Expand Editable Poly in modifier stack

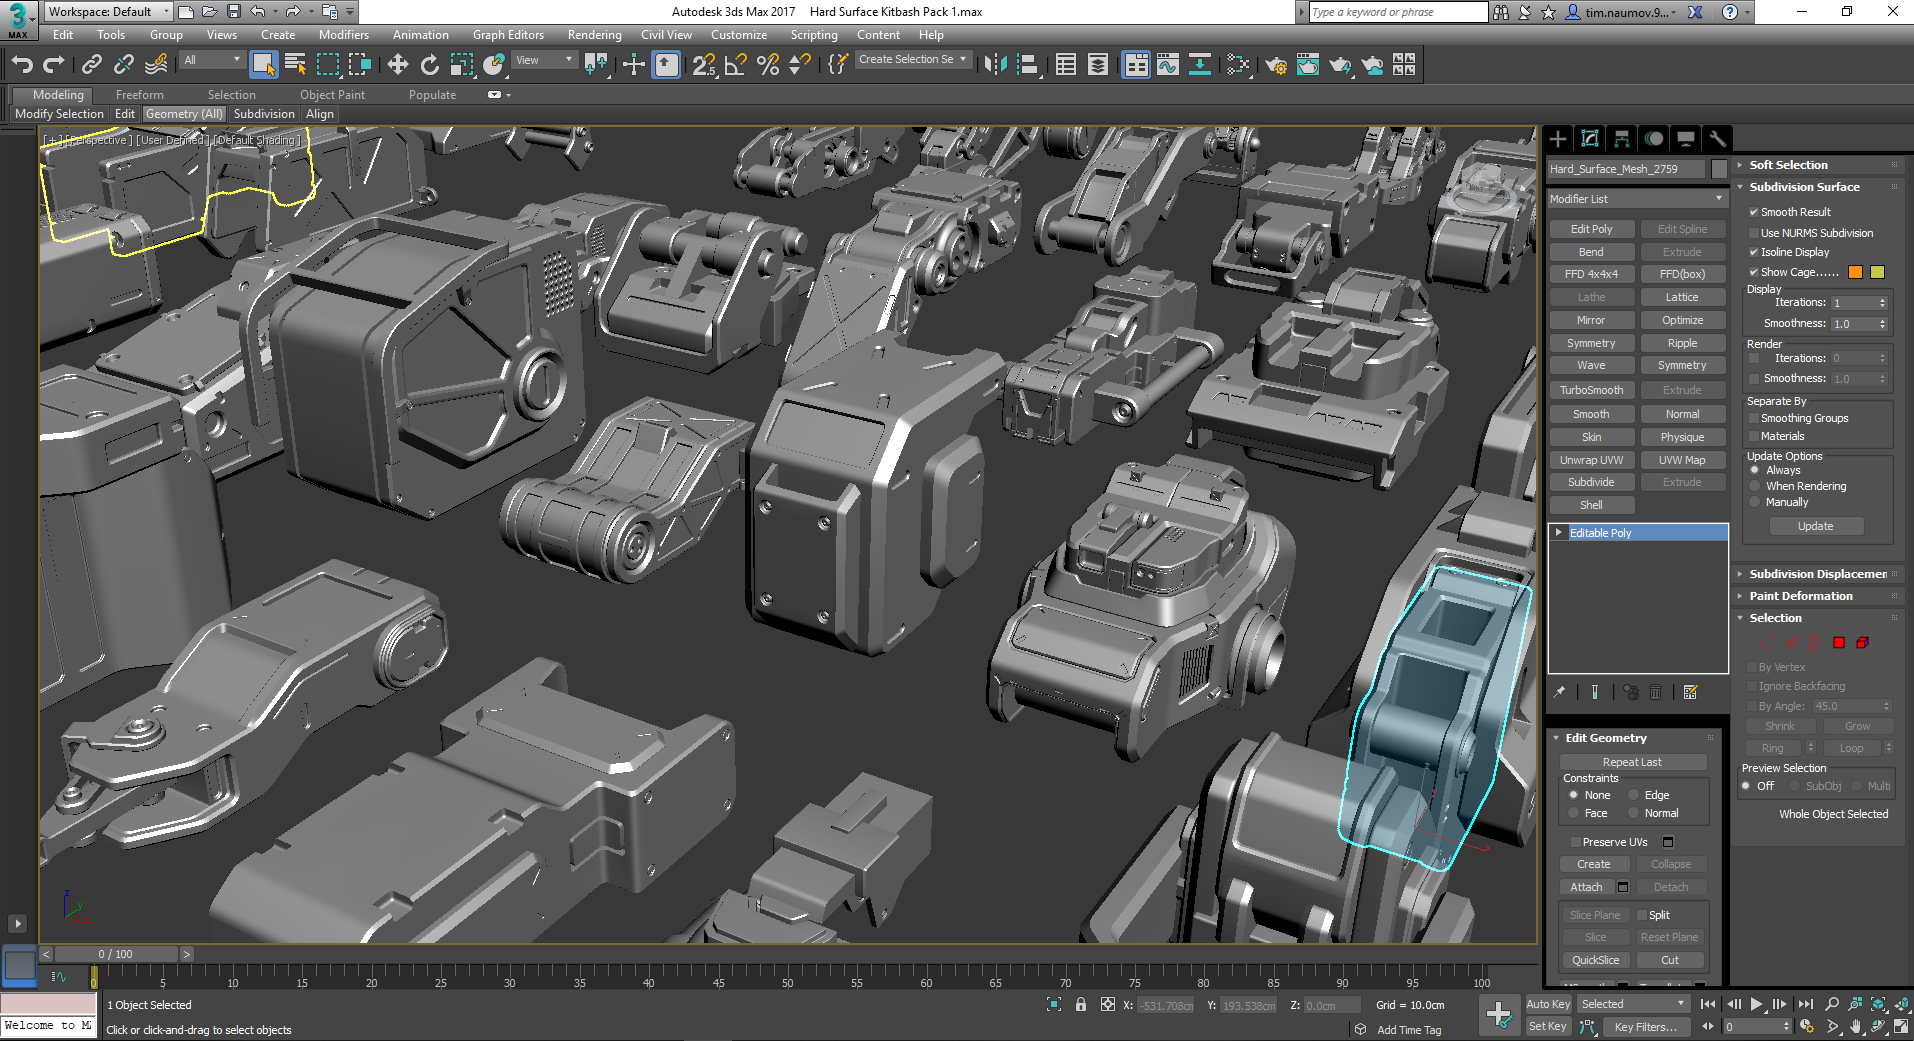1559,533
